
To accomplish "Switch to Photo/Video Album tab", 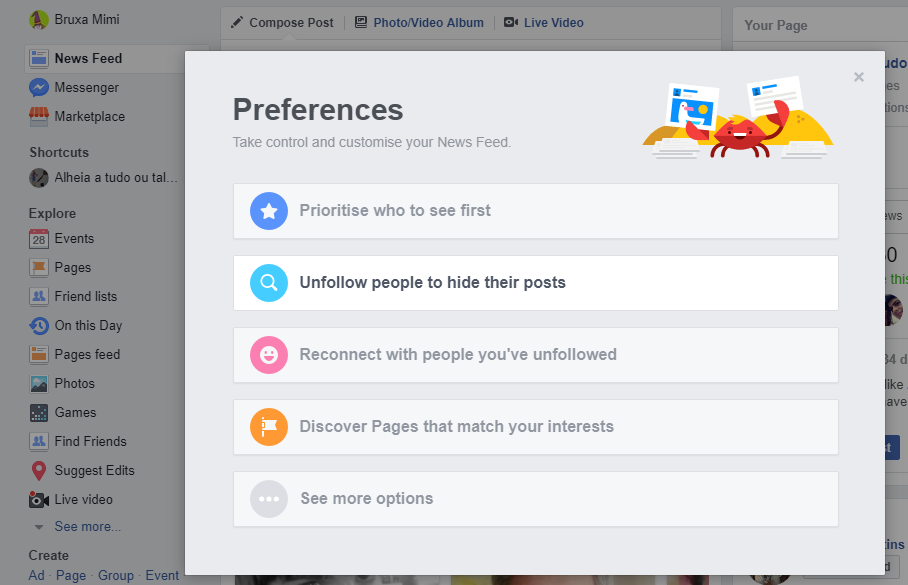I will [x=419, y=22].
